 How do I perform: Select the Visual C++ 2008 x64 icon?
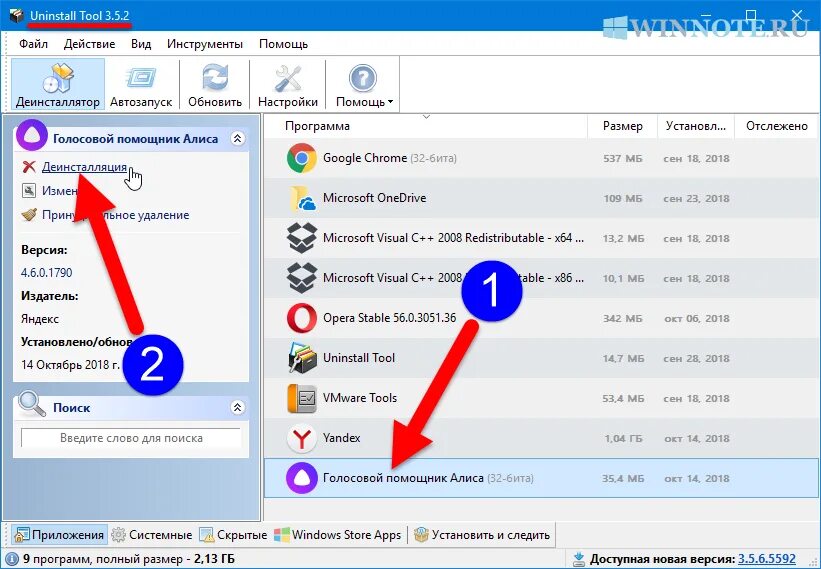click(x=302, y=238)
